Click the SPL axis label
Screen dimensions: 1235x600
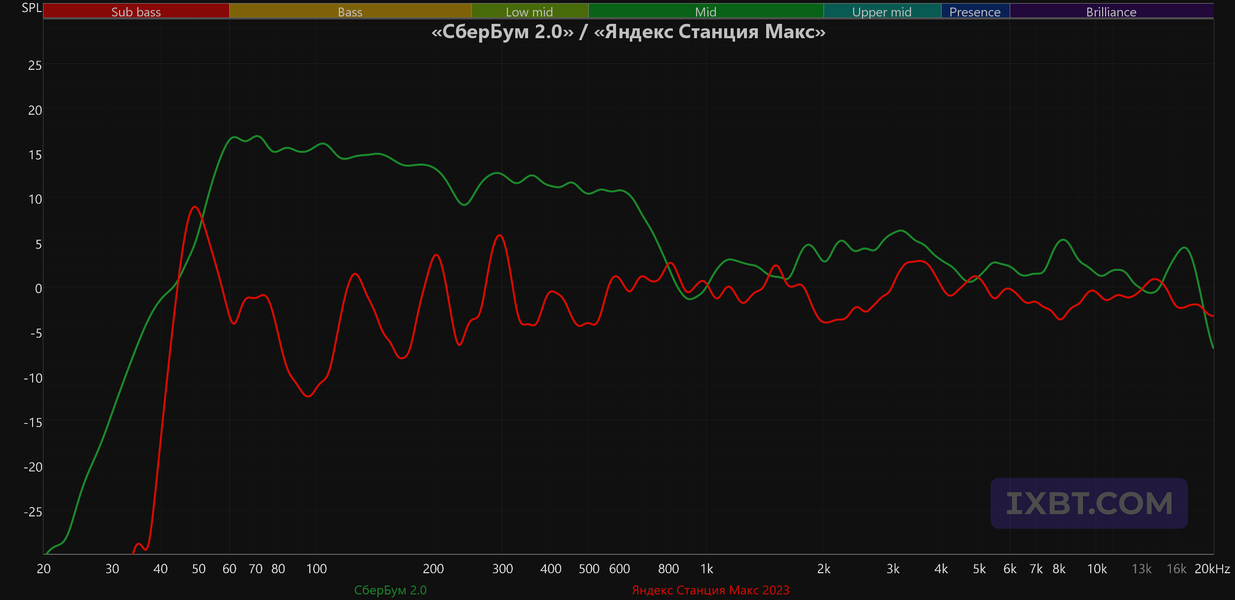coord(32,8)
